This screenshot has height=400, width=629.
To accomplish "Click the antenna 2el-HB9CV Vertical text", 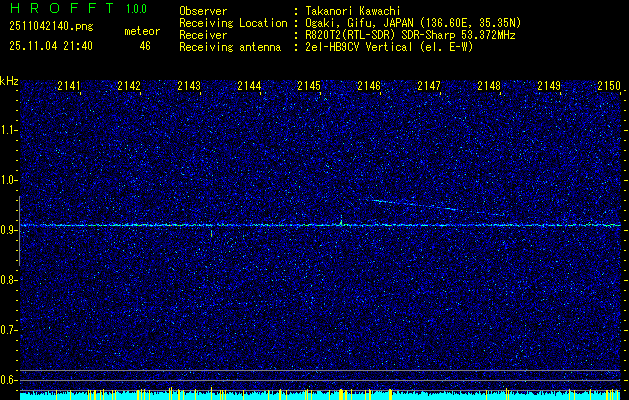I will tap(359, 47).
